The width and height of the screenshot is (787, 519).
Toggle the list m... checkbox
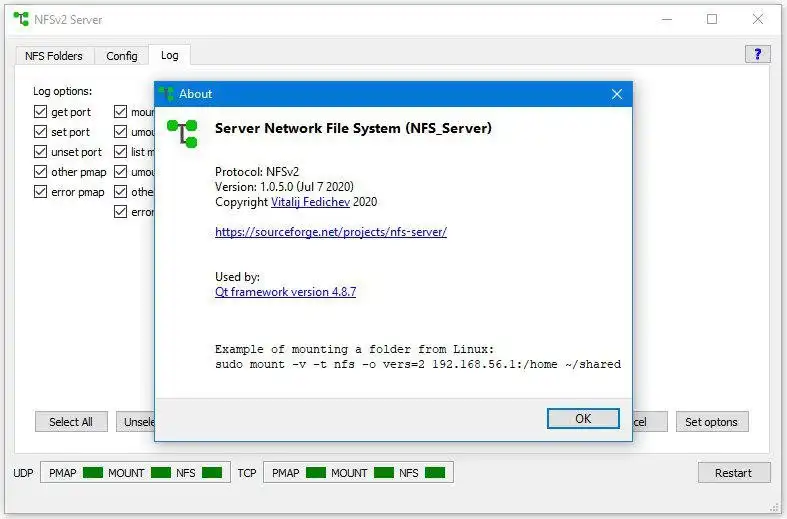pyautogui.click(x=120, y=152)
